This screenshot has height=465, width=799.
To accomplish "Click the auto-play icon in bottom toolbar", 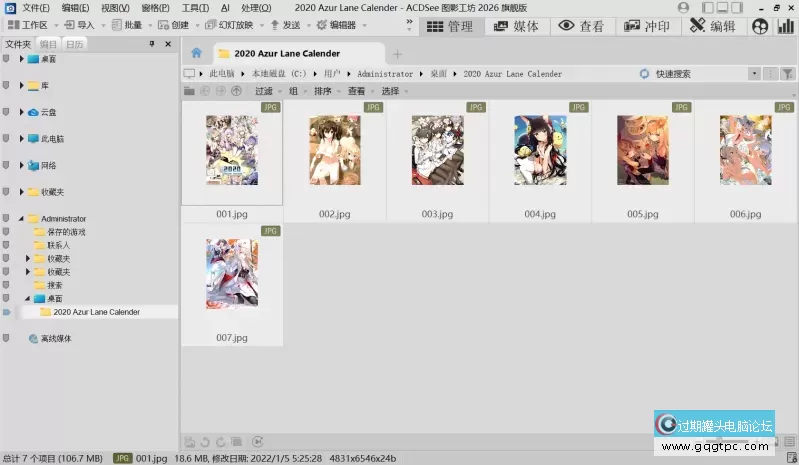I will (x=258, y=442).
